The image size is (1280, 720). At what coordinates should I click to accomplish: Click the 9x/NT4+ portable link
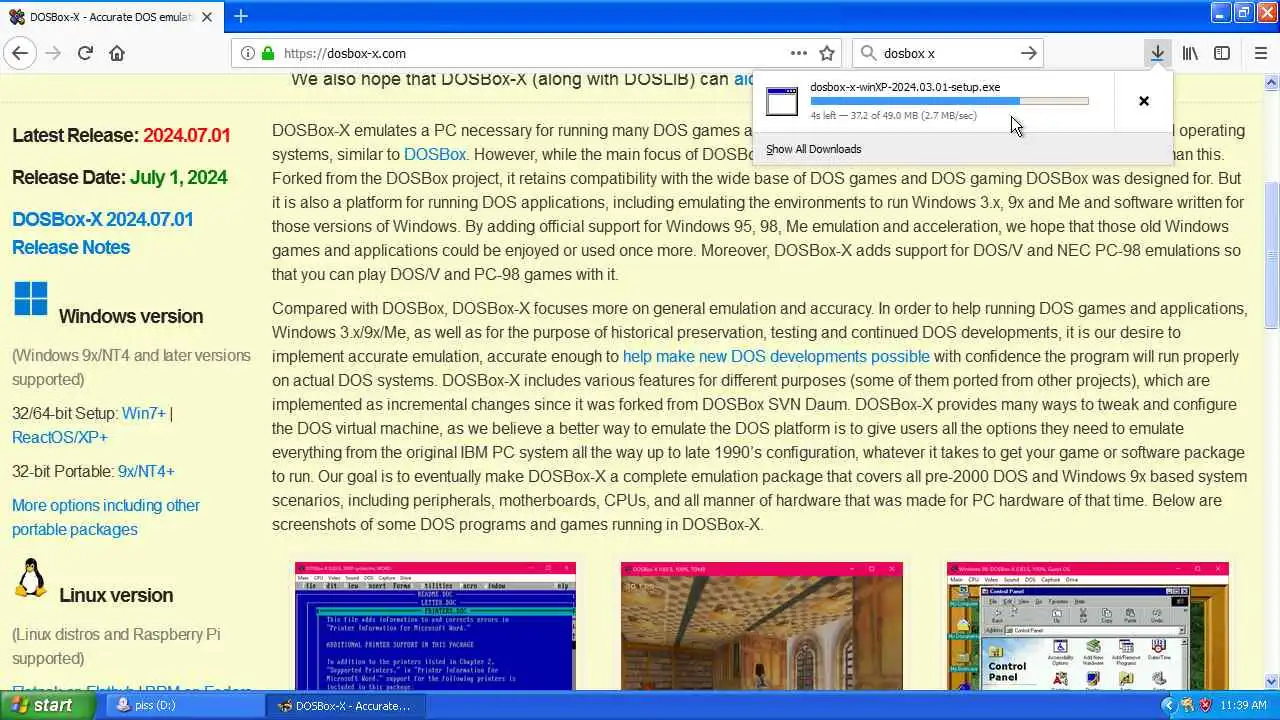click(146, 471)
